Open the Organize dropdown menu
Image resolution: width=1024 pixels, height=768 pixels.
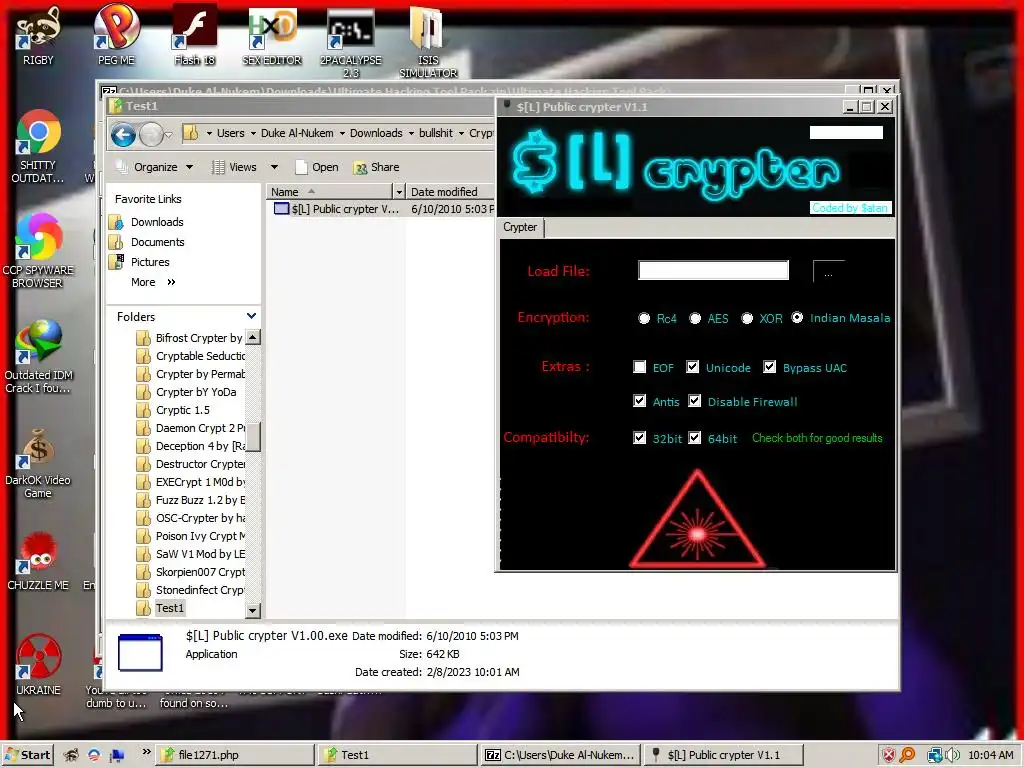(155, 167)
